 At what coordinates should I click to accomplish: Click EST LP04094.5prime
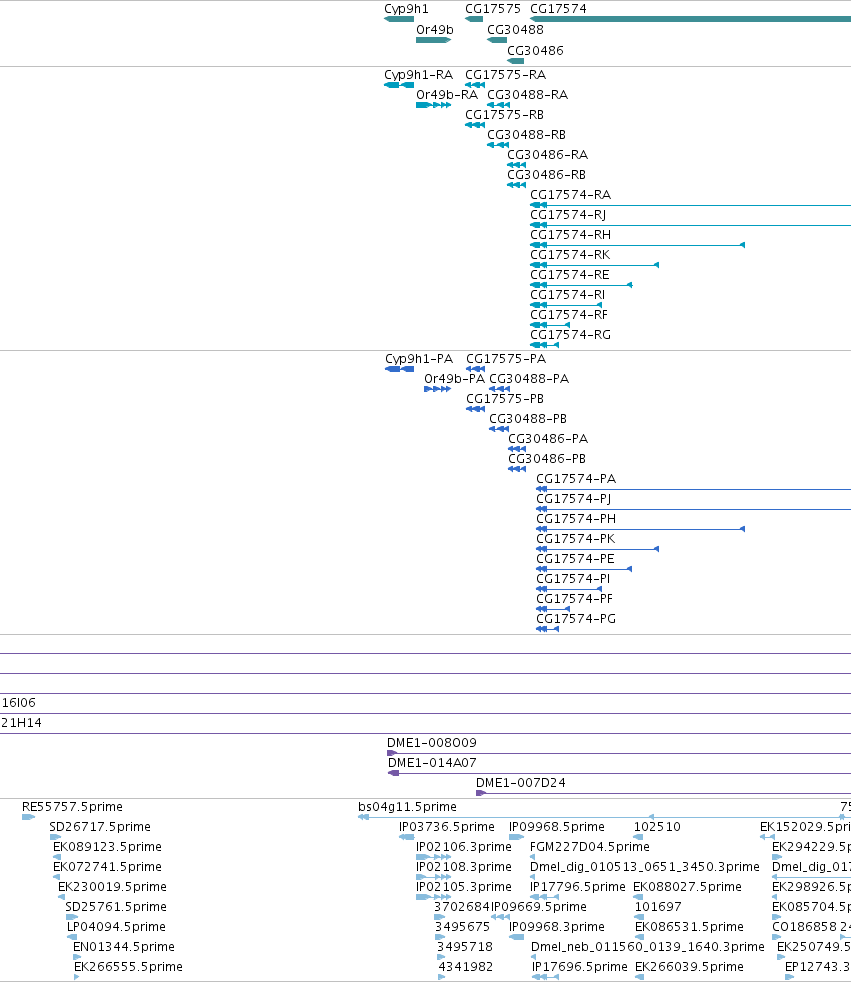pos(72,938)
